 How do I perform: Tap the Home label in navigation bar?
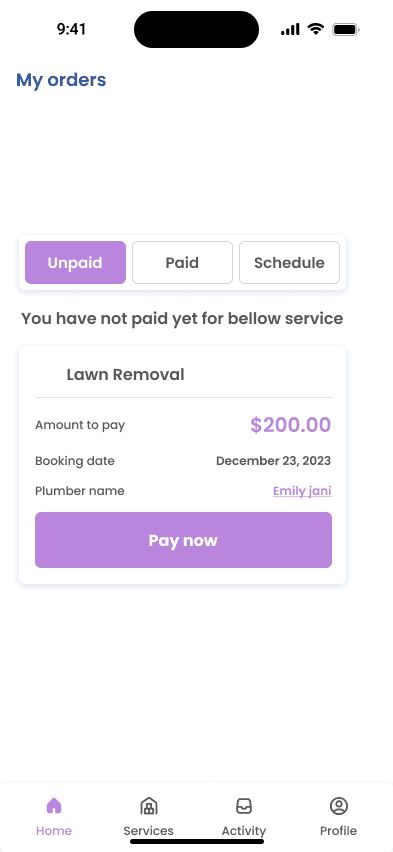(x=54, y=831)
